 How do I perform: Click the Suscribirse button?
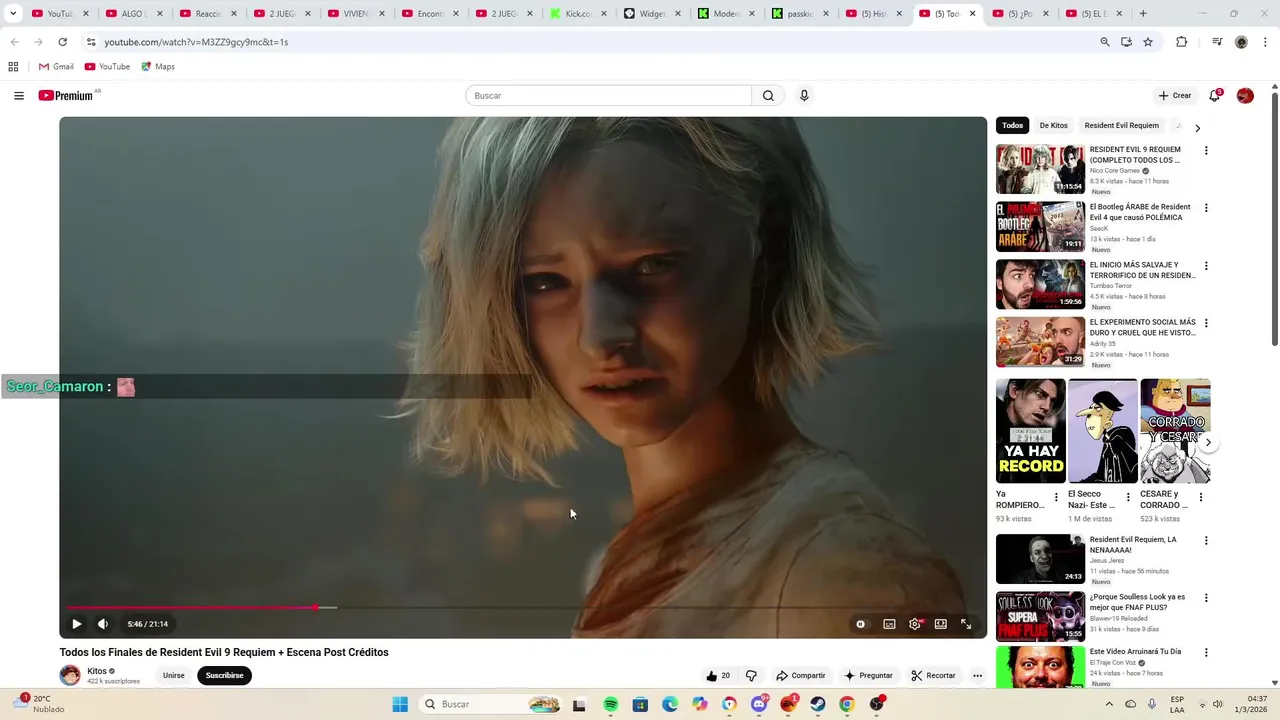[x=224, y=676]
